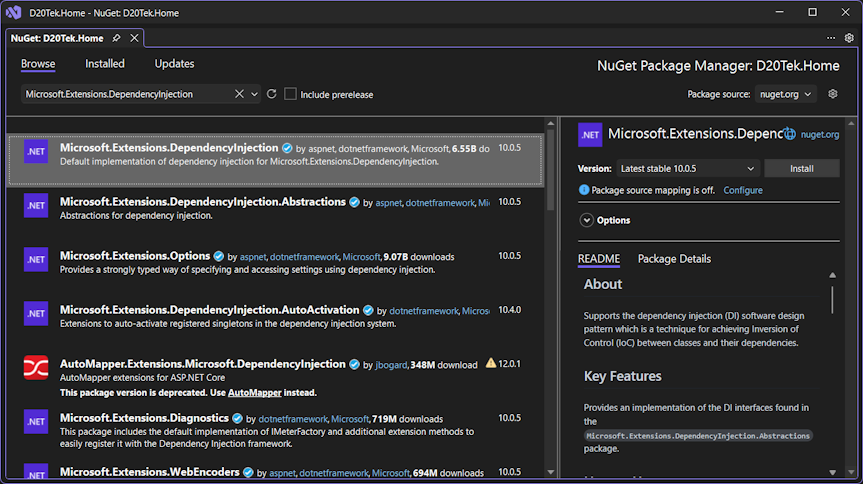Screen dimensions: 863x484
Task: Click the deprecation warning icon on AutoMapper
Action: (490, 363)
